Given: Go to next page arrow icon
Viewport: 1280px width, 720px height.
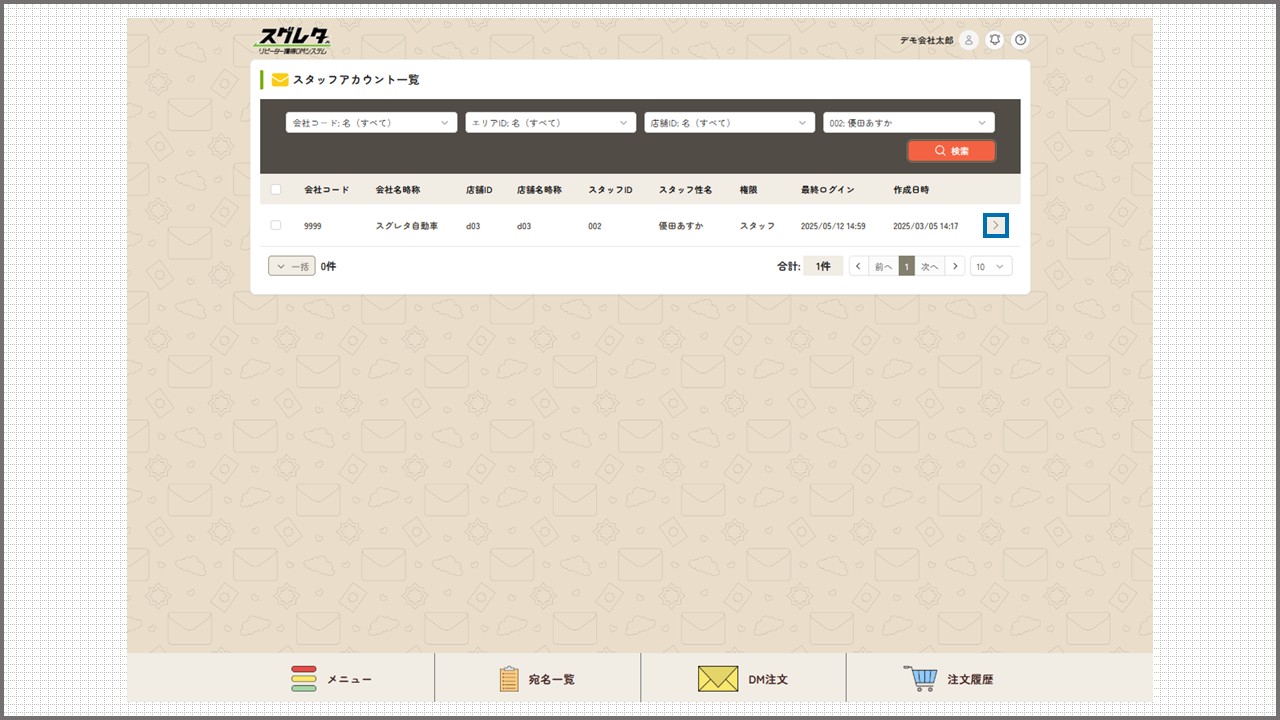Looking at the screenshot, I should click(955, 266).
